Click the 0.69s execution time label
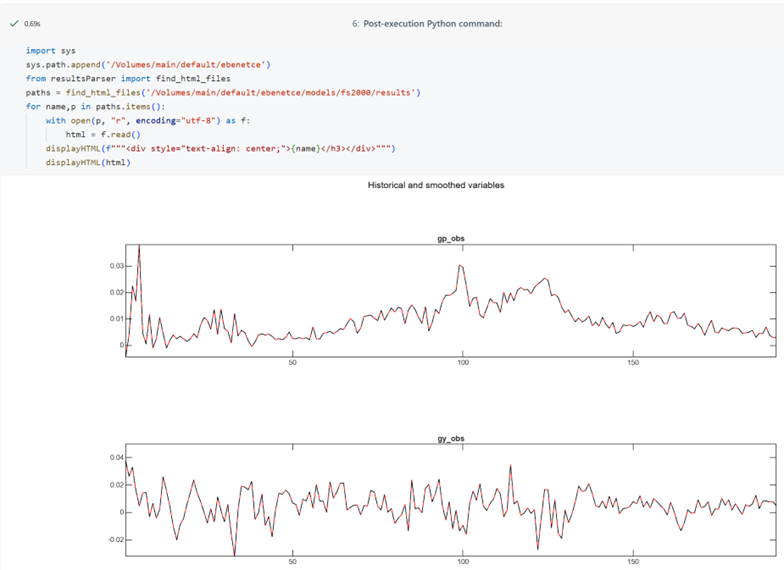Viewport: 784px width, 570px height. (32, 24)
